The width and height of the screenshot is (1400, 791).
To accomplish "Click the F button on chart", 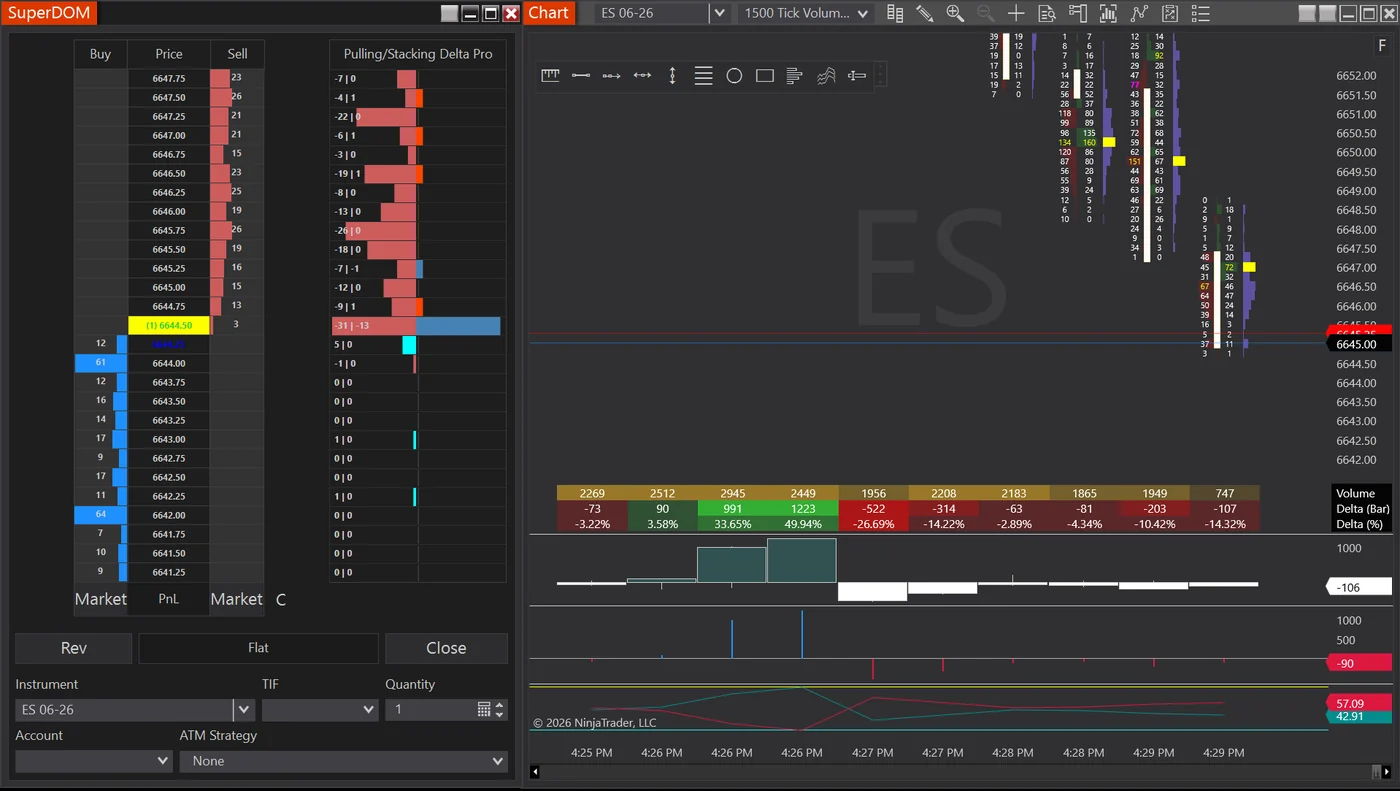I will click(1382, 46).
